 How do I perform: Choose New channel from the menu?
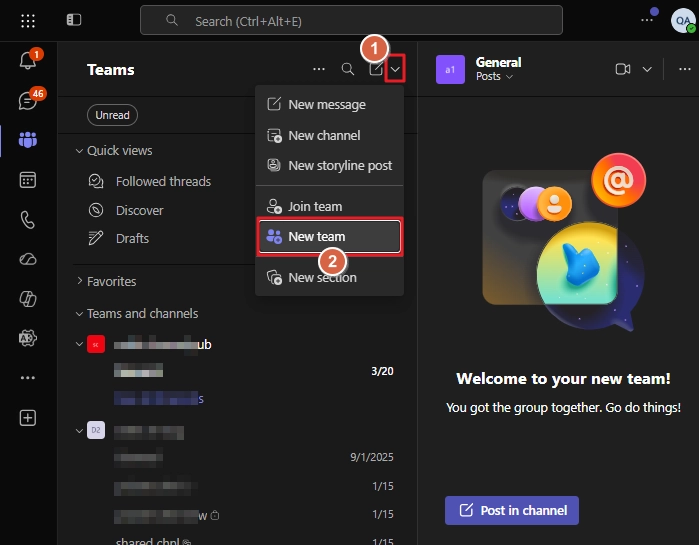pos(329,135)
